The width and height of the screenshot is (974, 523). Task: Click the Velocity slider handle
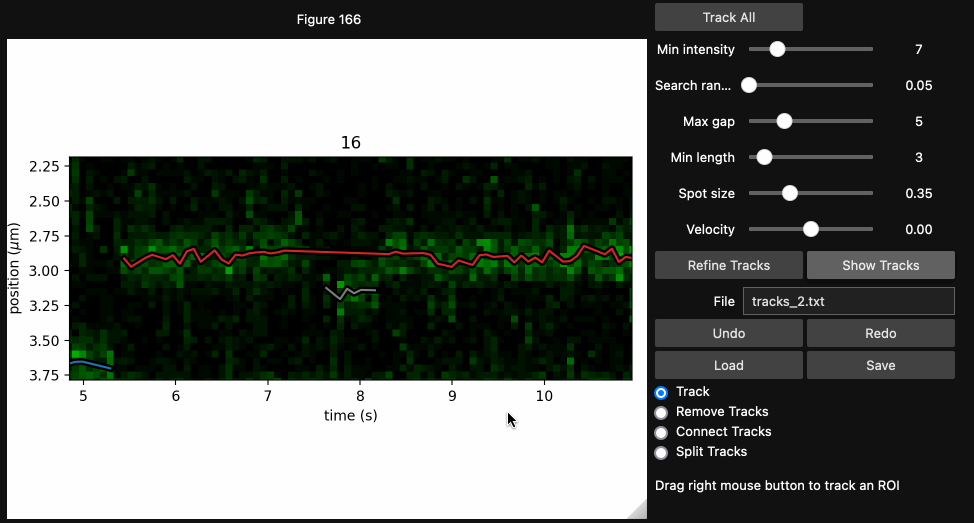811,229
